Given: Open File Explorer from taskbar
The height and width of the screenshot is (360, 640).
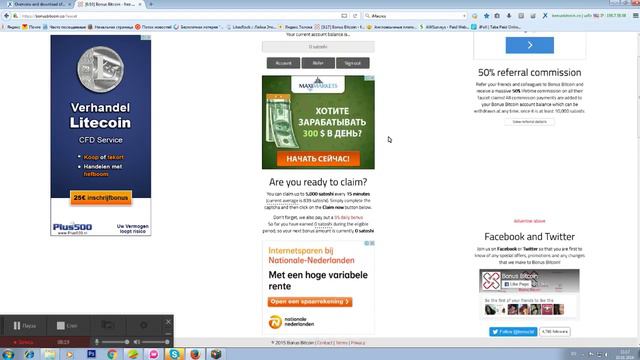Looking at the screenshot, I should coord(50,354).
